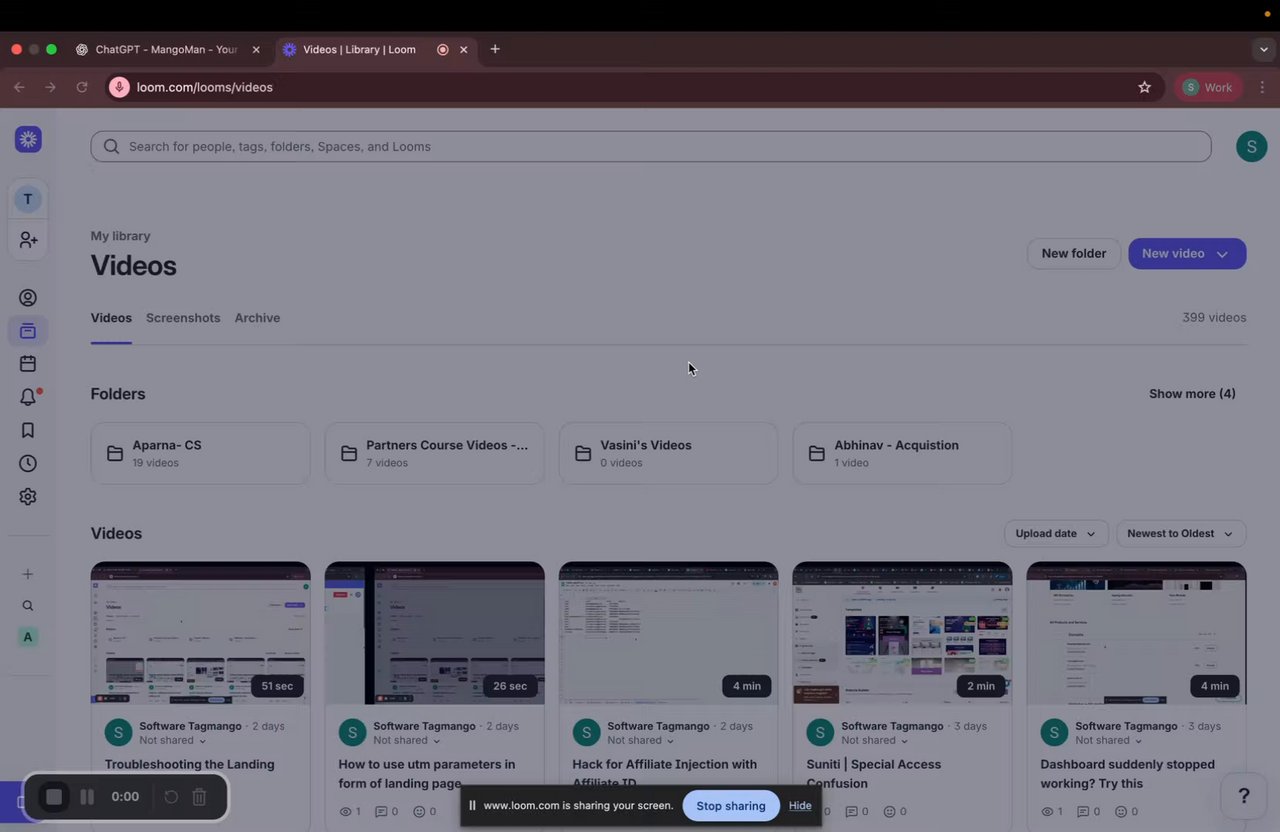Open Not shared dropdown on utm parameters video
1280x832 pixels.
(x=407, y=741)
